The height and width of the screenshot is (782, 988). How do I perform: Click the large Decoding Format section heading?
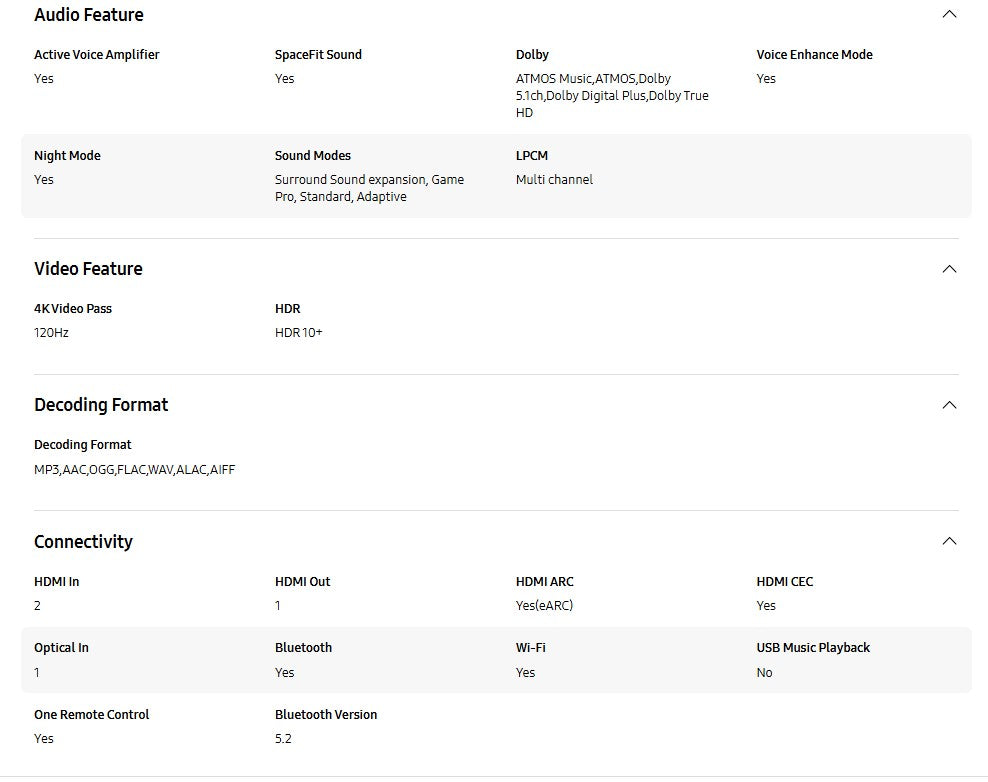(101, 404)
